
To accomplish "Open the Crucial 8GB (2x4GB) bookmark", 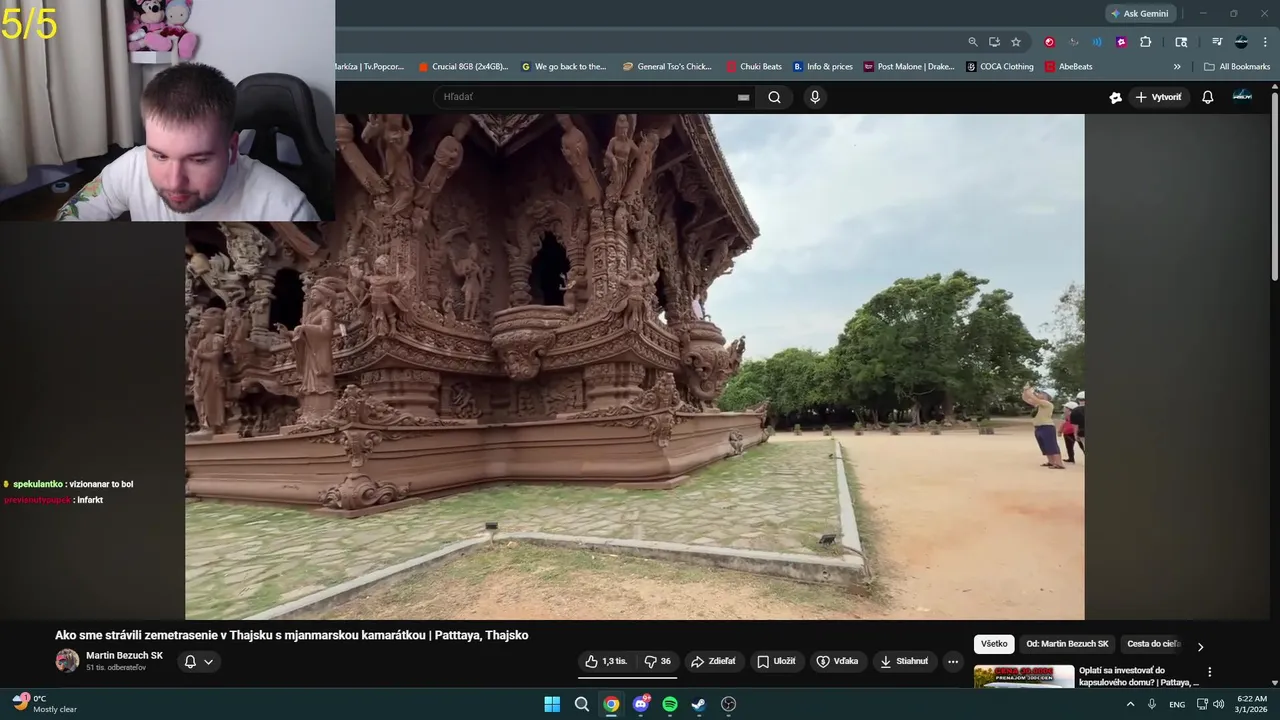I will (463, 67).
